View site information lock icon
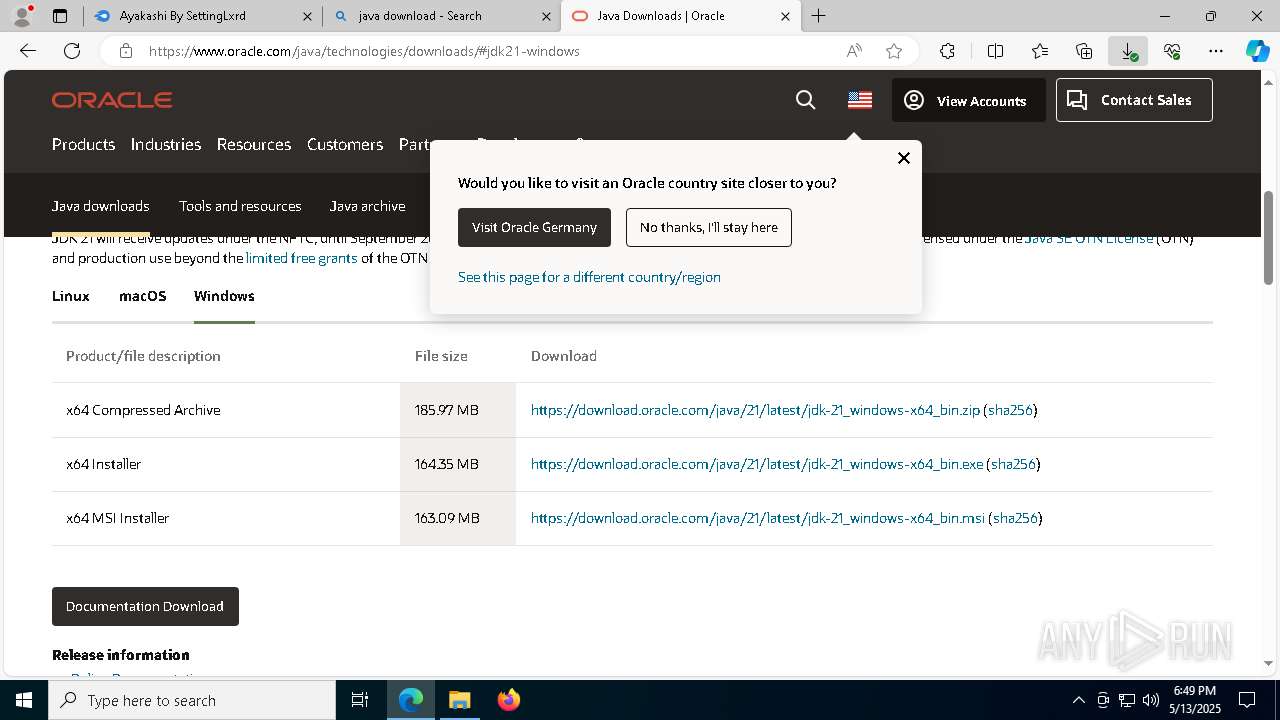This screenshot has width=1280, height=720. (x=126, y=51)
